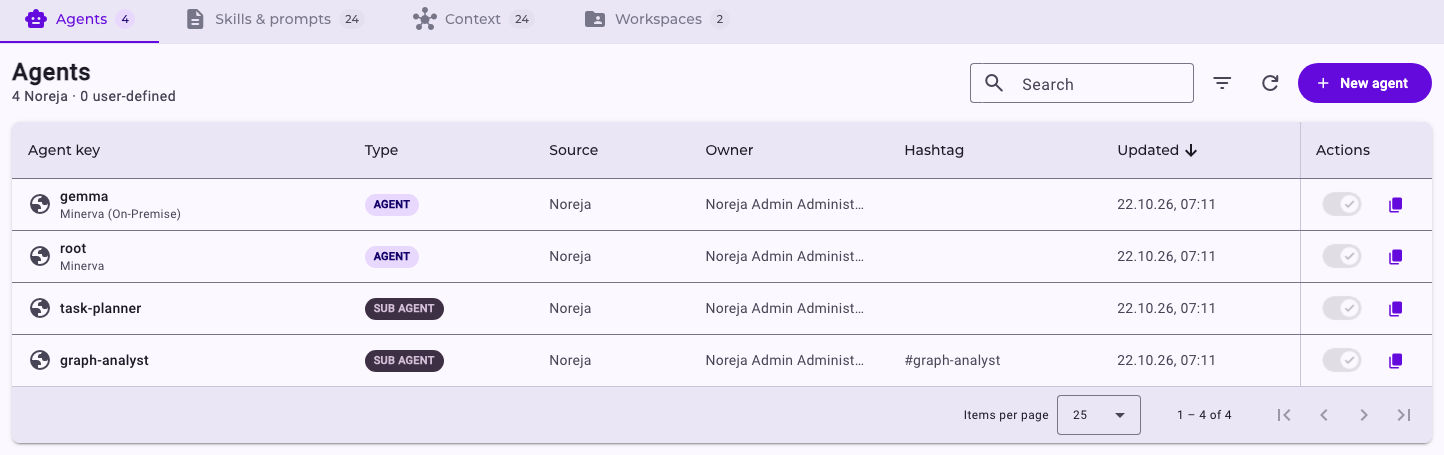The width and height of the screenshot is (1444, 455).
Task: Open the Workspaces tab
Action: [x=656, y=20]
